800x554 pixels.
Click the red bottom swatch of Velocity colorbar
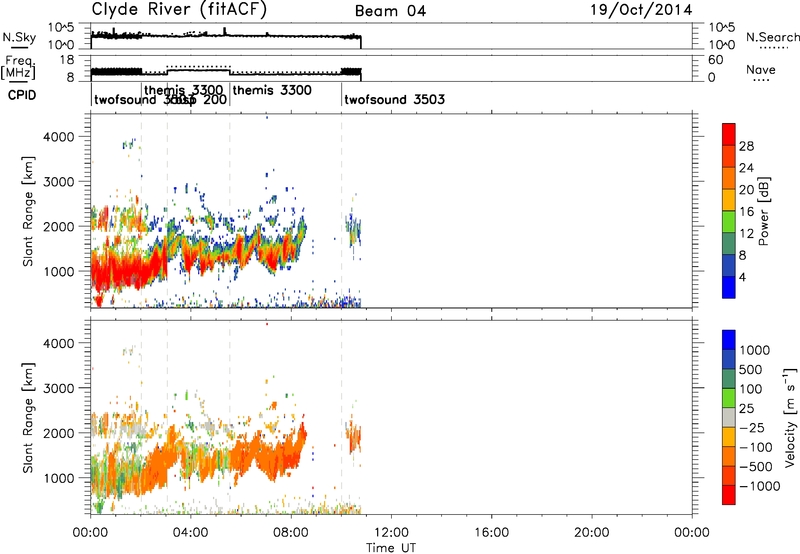[729, 495]
